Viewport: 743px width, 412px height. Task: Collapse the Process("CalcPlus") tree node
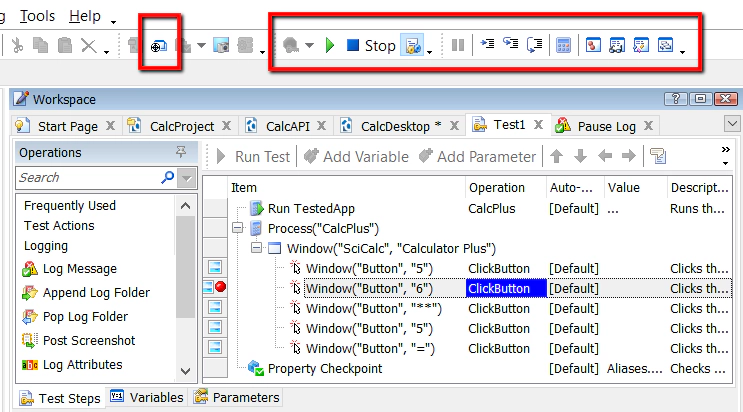click(237, 228)
